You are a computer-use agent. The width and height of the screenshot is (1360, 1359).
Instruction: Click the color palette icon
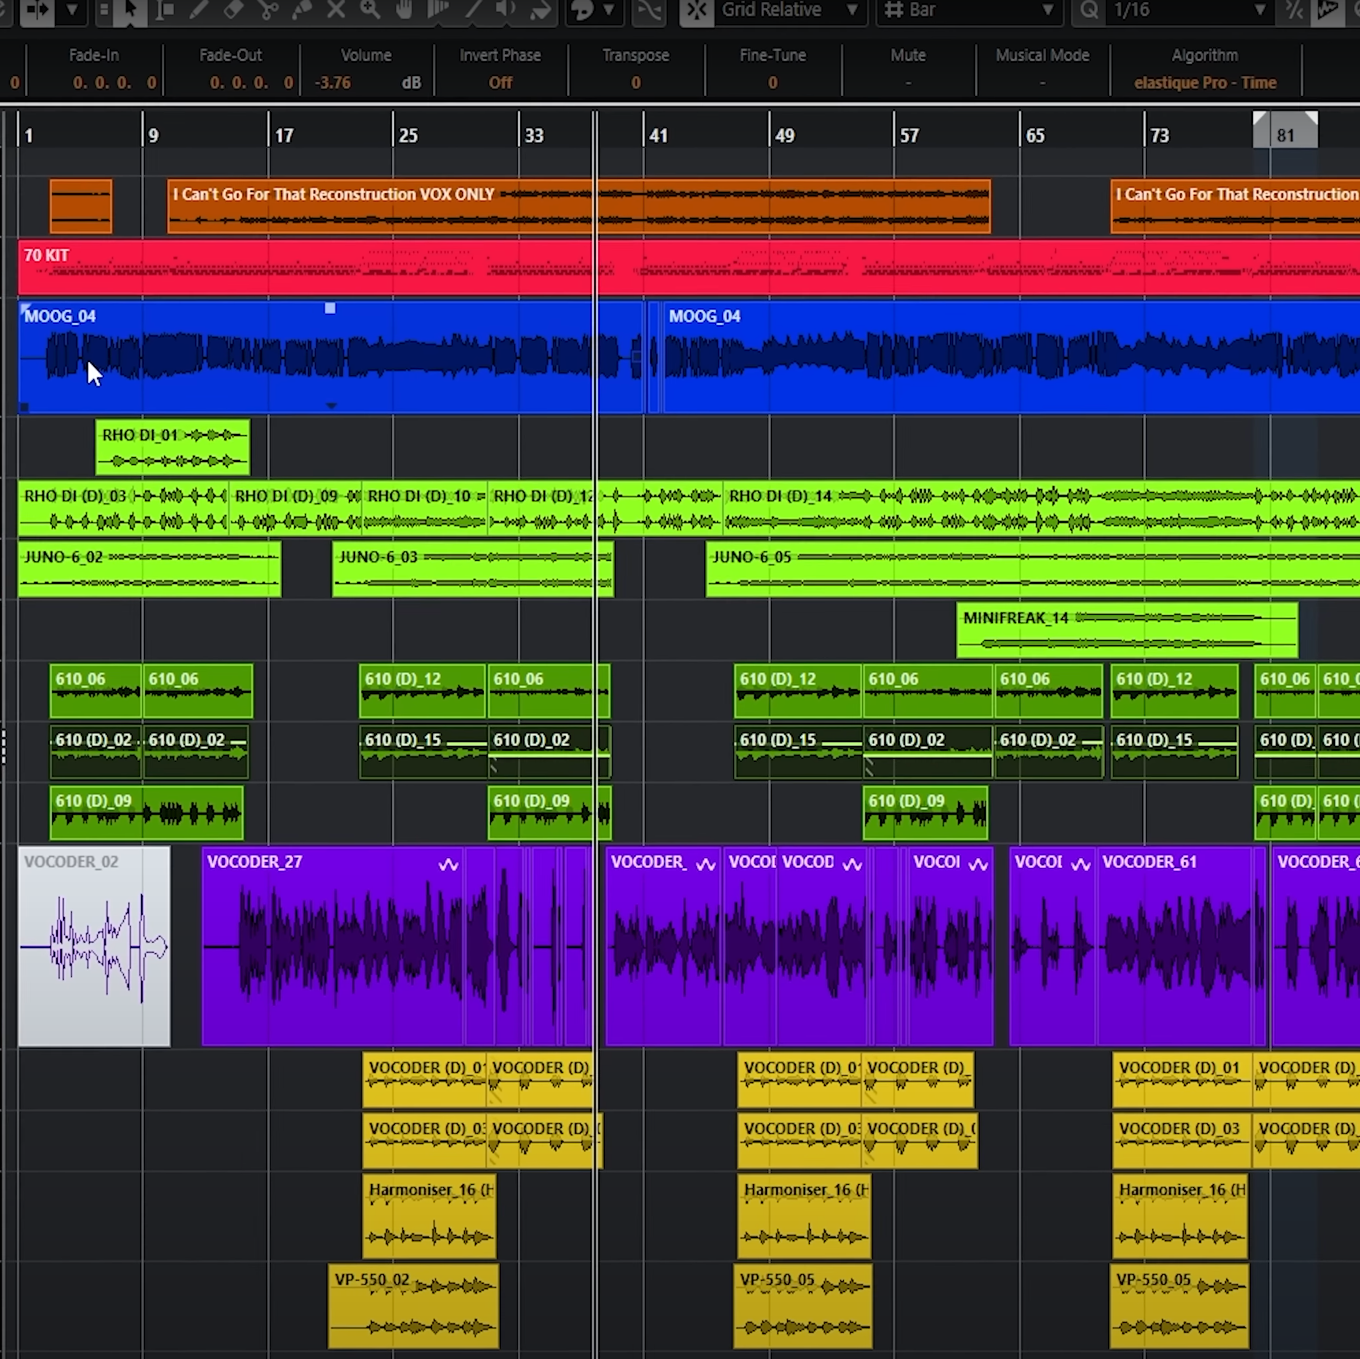581,10
